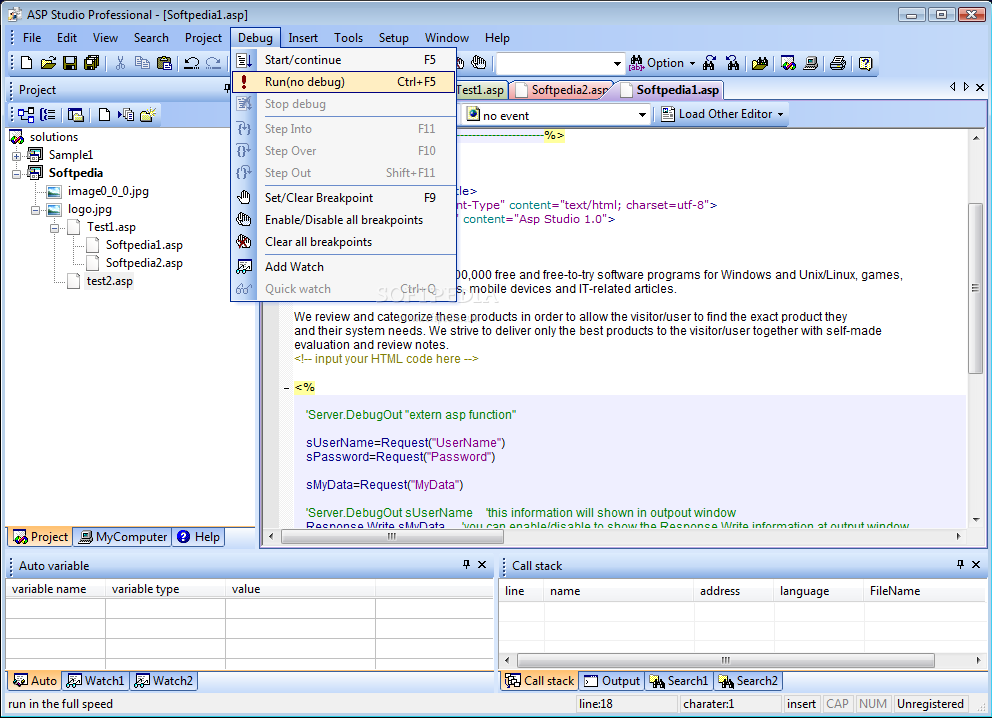Collapse the ASP code block marker
The height and width of the screenshot is (718, 992).
point(286,388)
